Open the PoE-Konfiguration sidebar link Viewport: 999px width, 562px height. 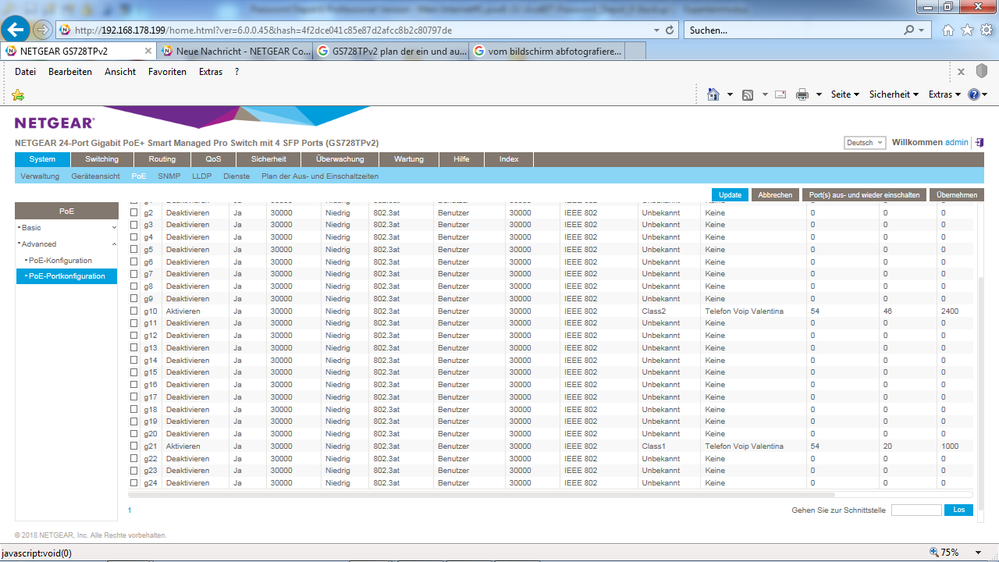tap(61, 260)
